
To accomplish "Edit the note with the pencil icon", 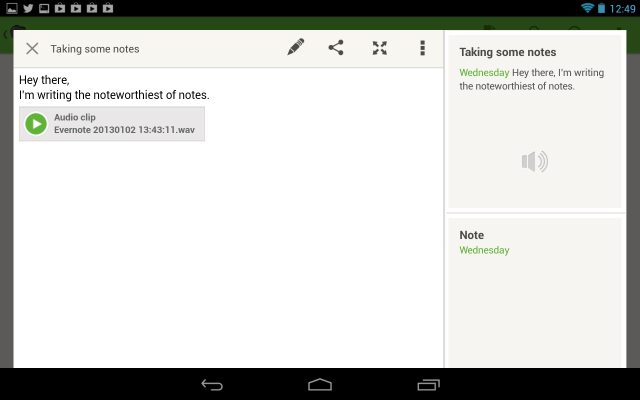I will 296,47.
